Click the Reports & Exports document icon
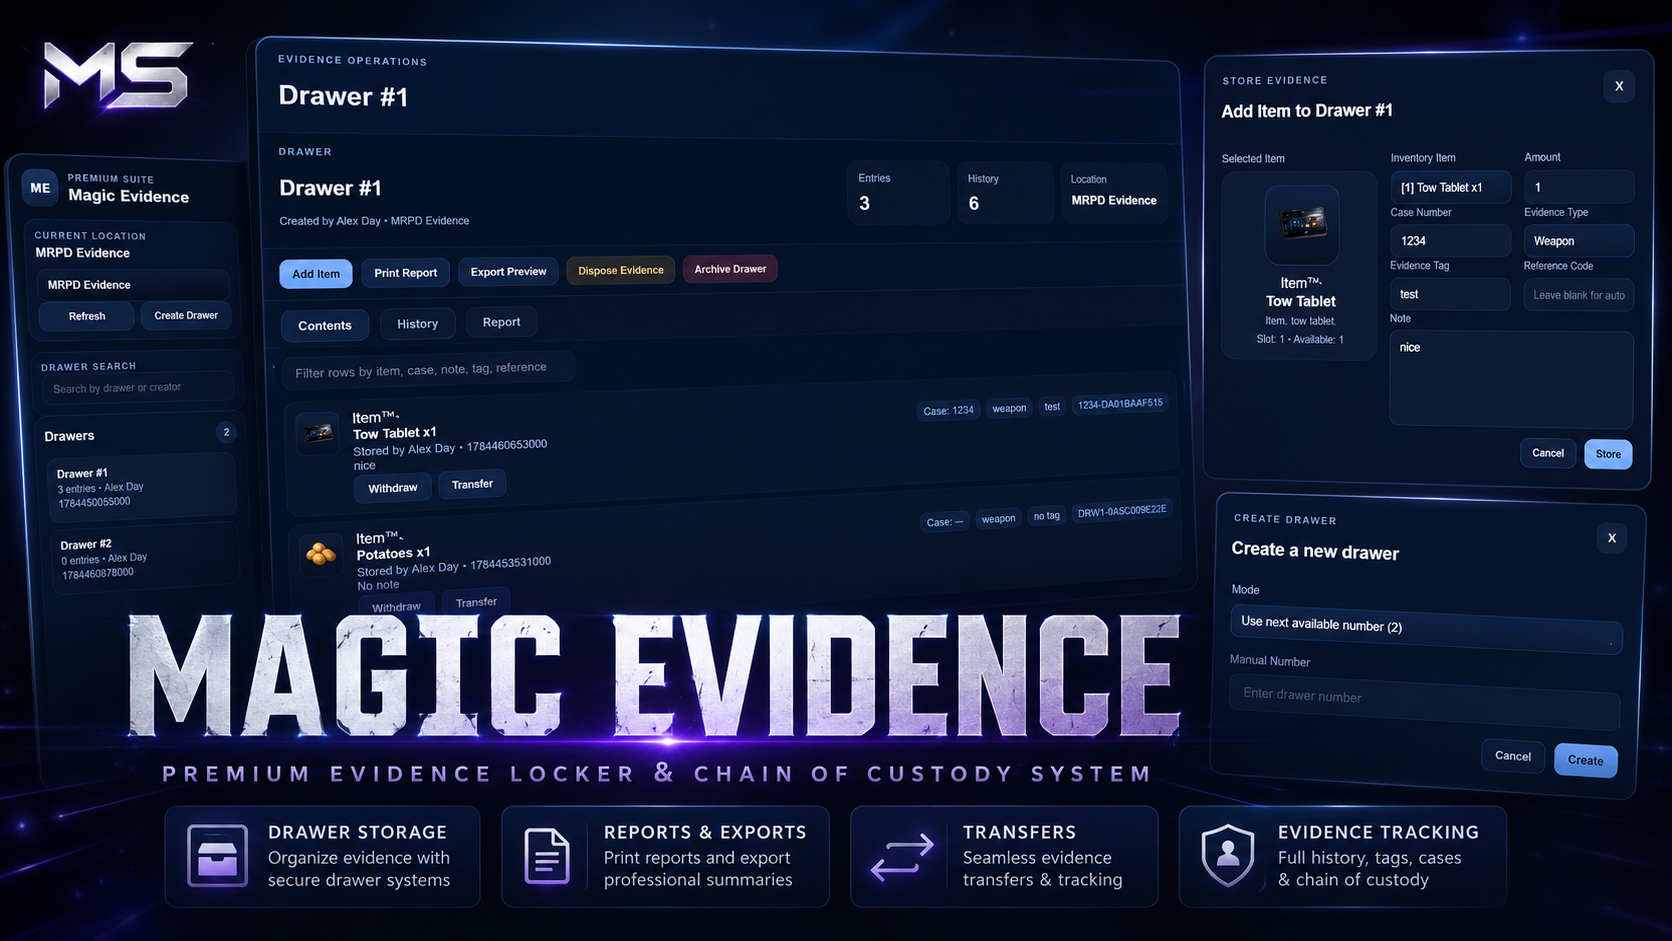The image size is (1672, 941). click(547, 856)
